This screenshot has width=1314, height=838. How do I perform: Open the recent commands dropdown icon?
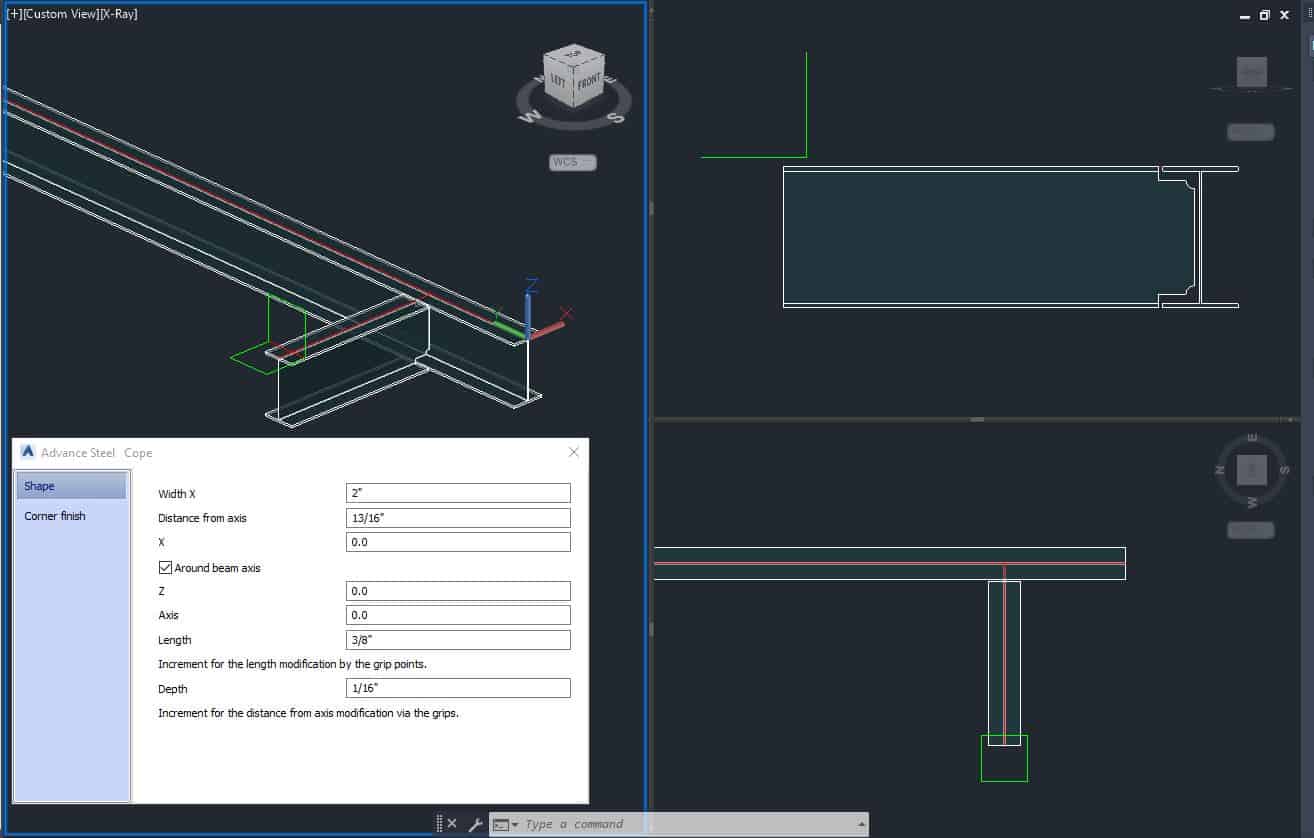coord(506,824)
